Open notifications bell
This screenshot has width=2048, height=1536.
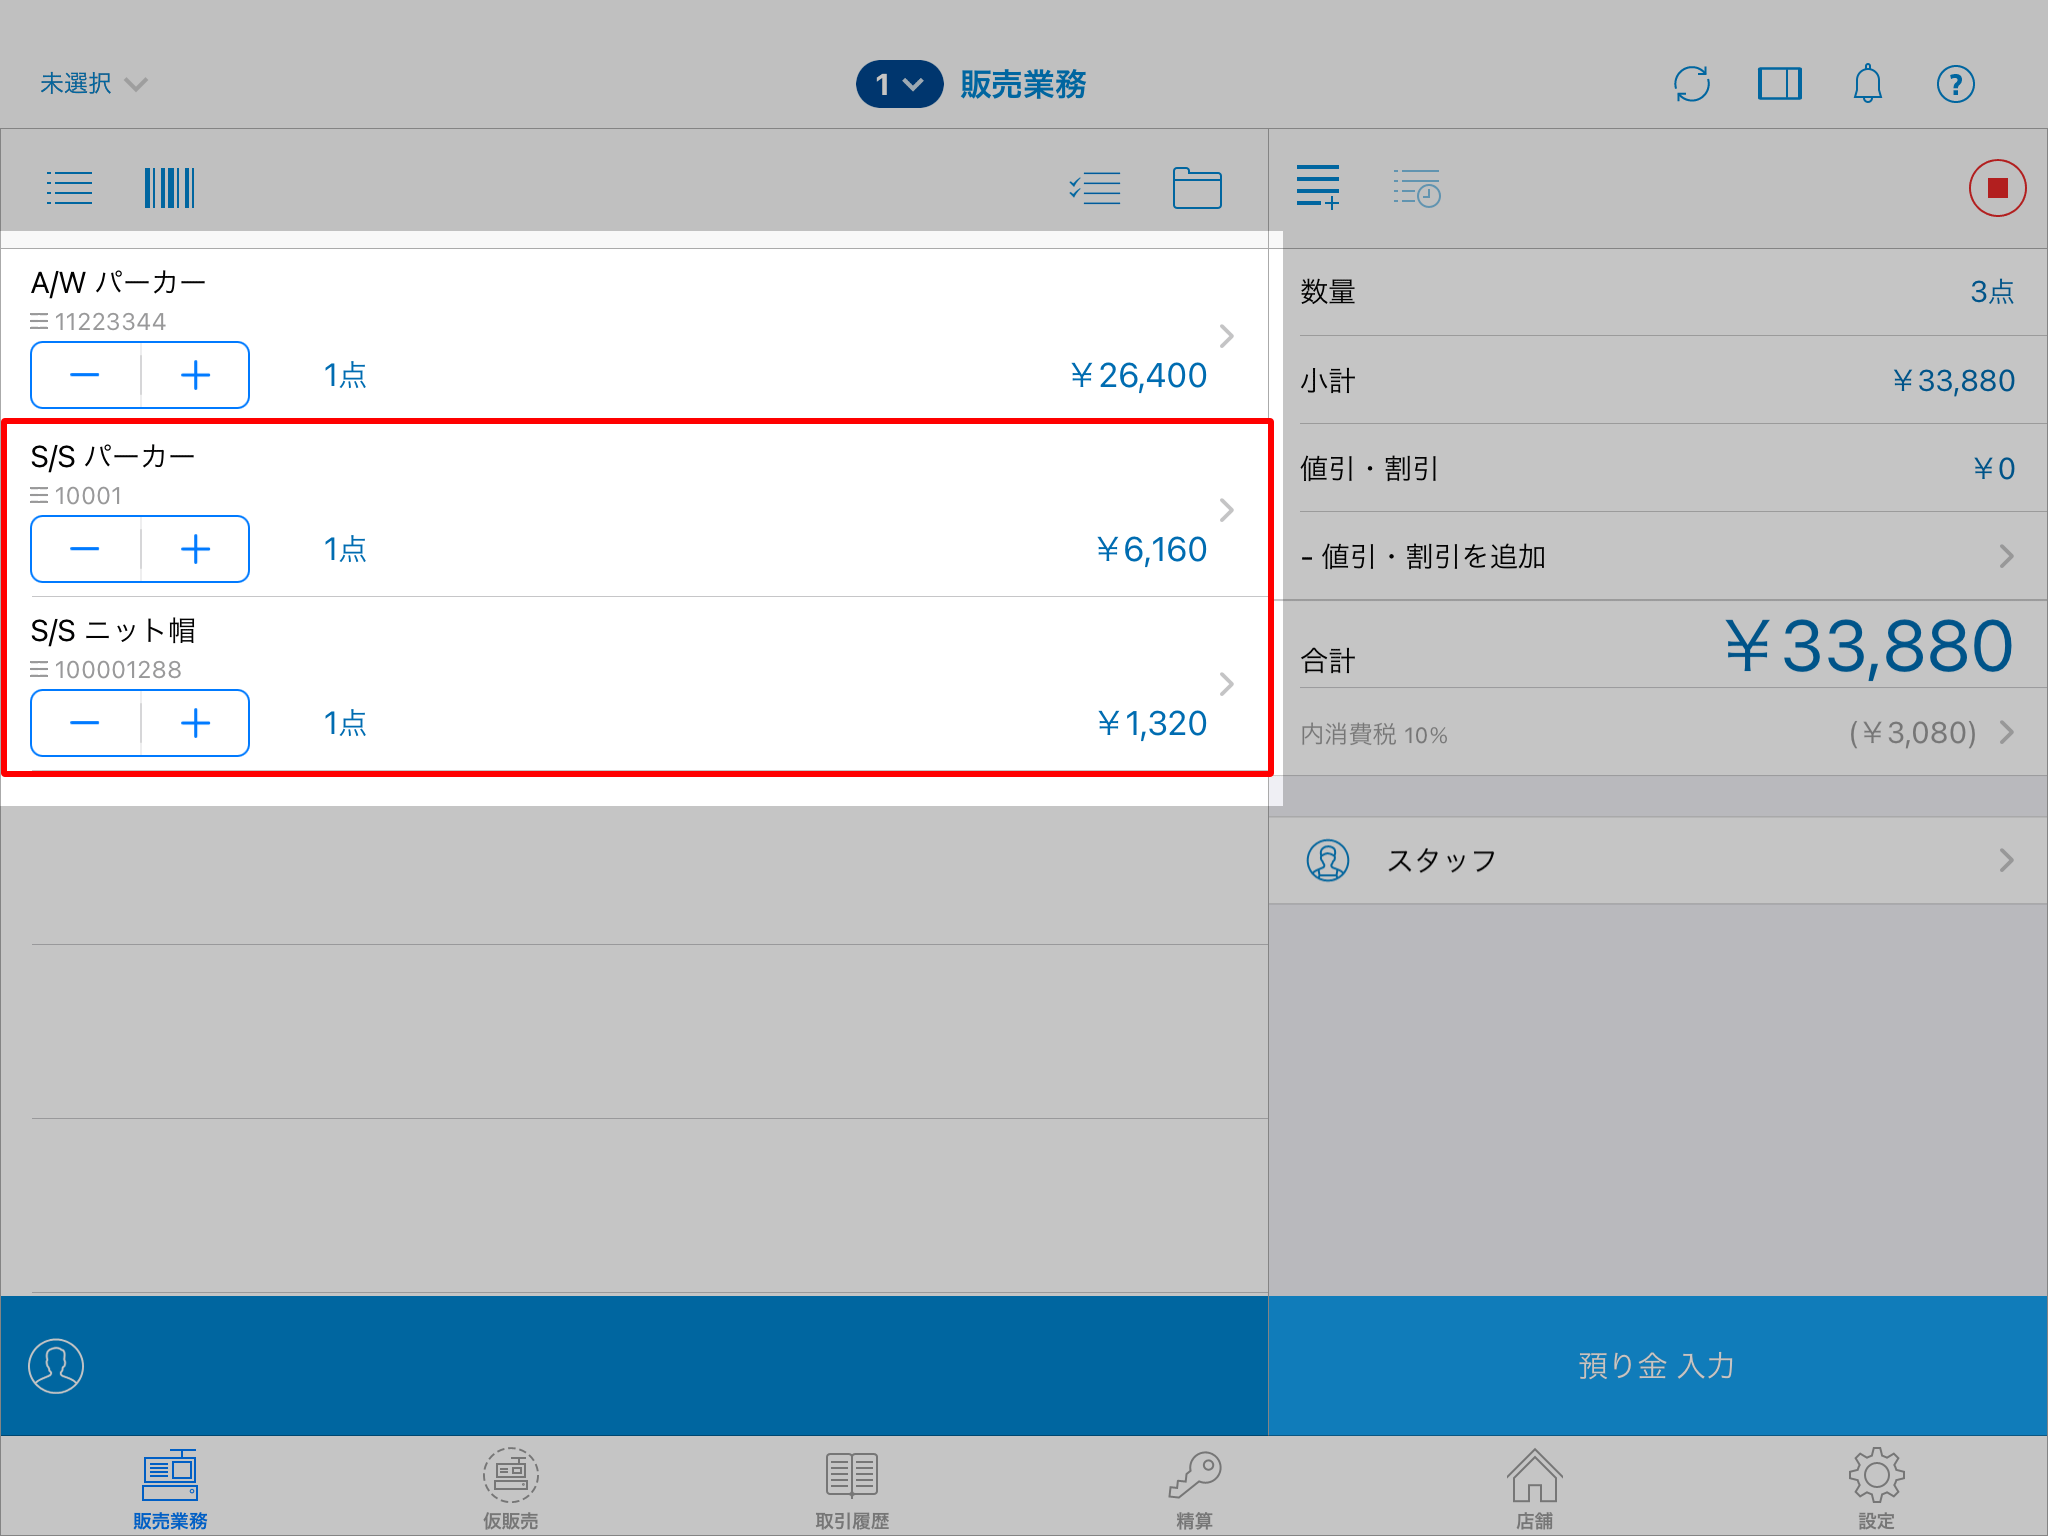1867,84
